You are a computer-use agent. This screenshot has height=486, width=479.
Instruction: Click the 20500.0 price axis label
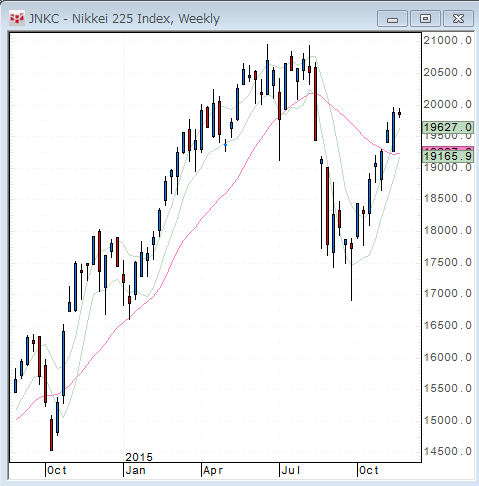[447, 72]
